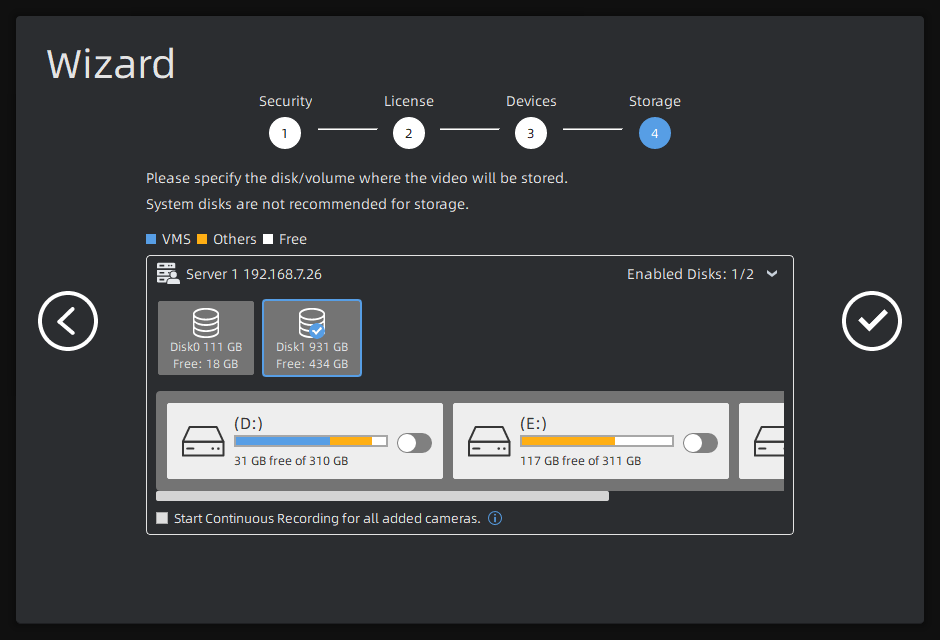The height and width of the screenshot is (640, 940).
Task: Click the back arrow button
Action: [68, 321]
